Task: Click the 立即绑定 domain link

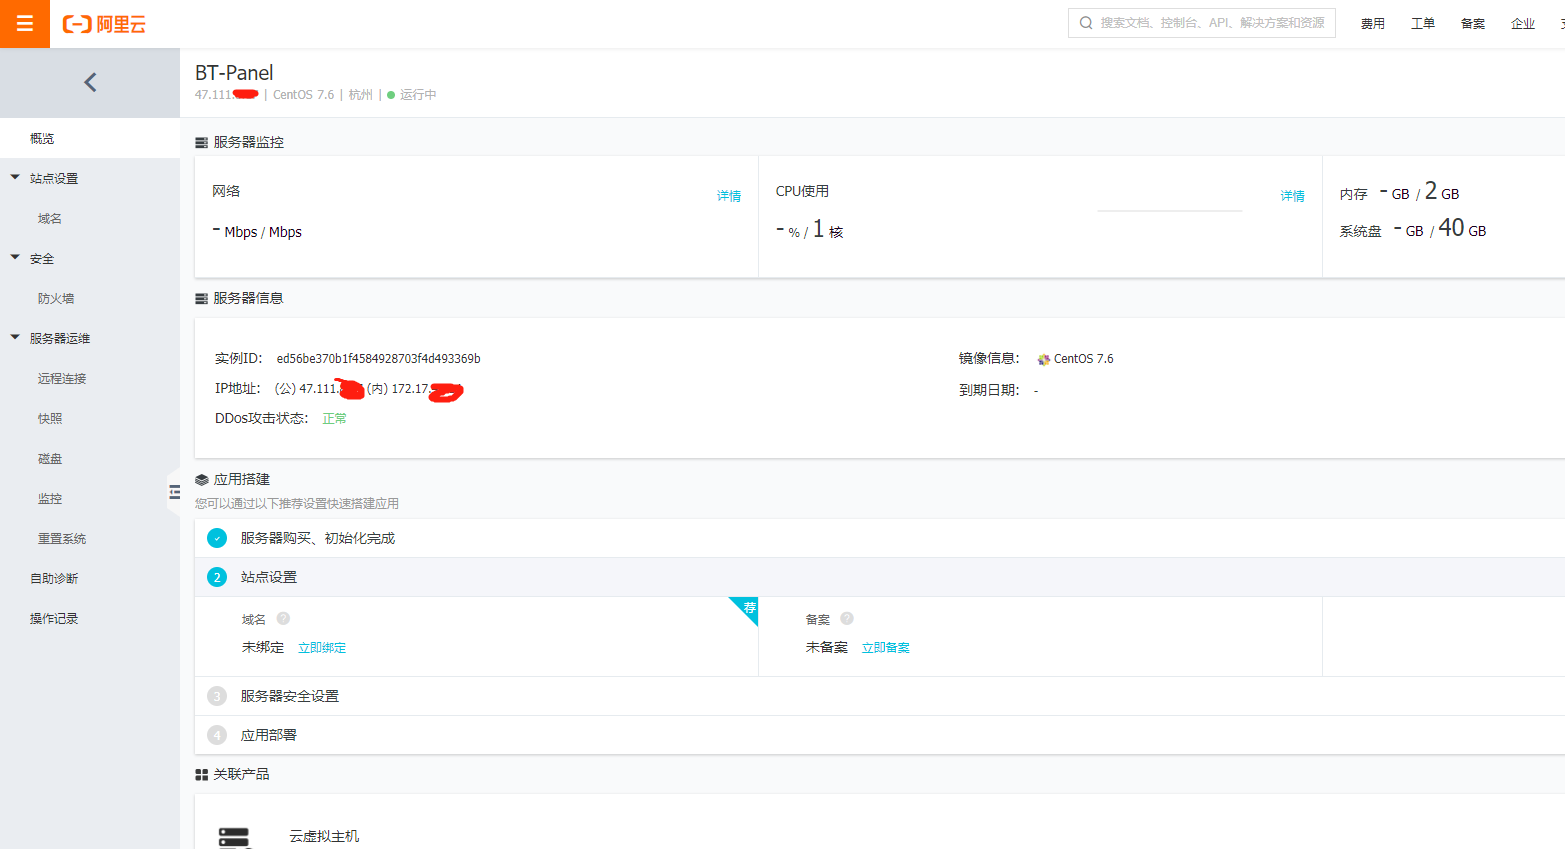Action: pos(322,648)
